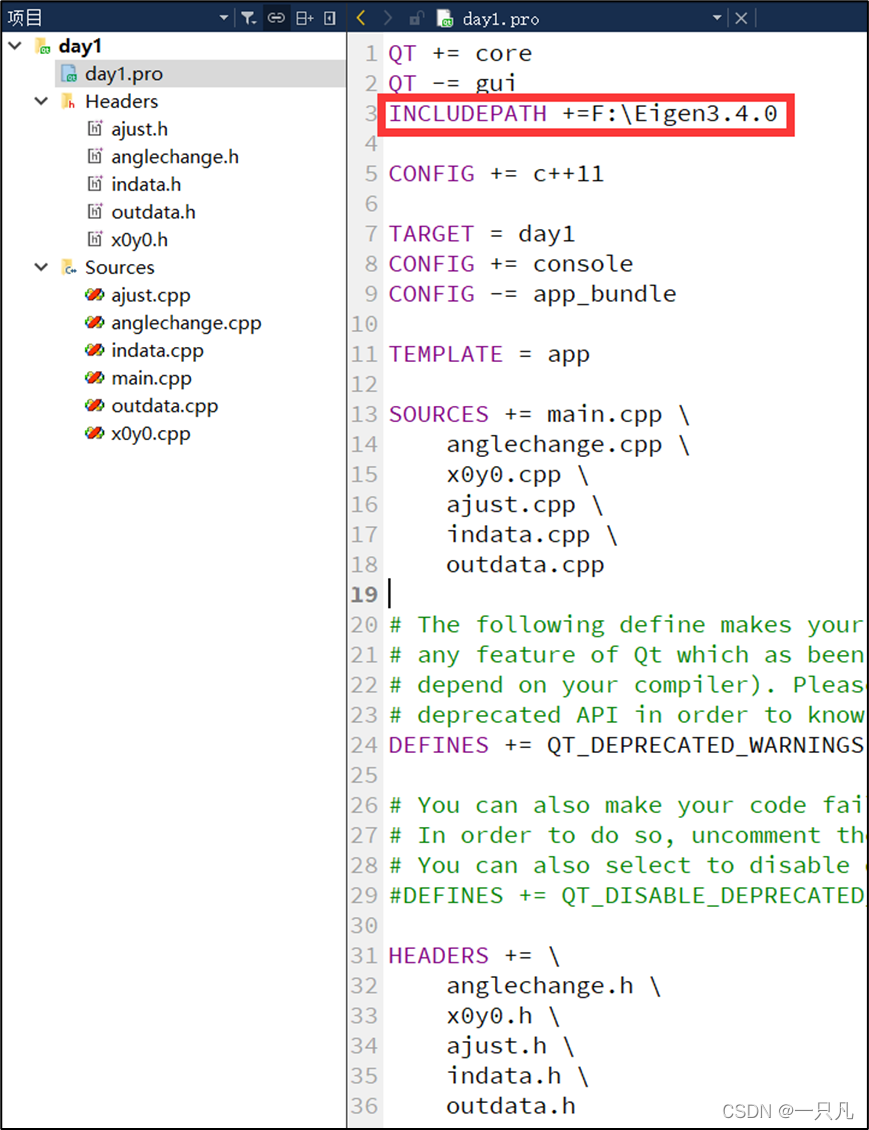869x1130 pixels.
Task: Select the Sources folder
Action: click(120, 267)
